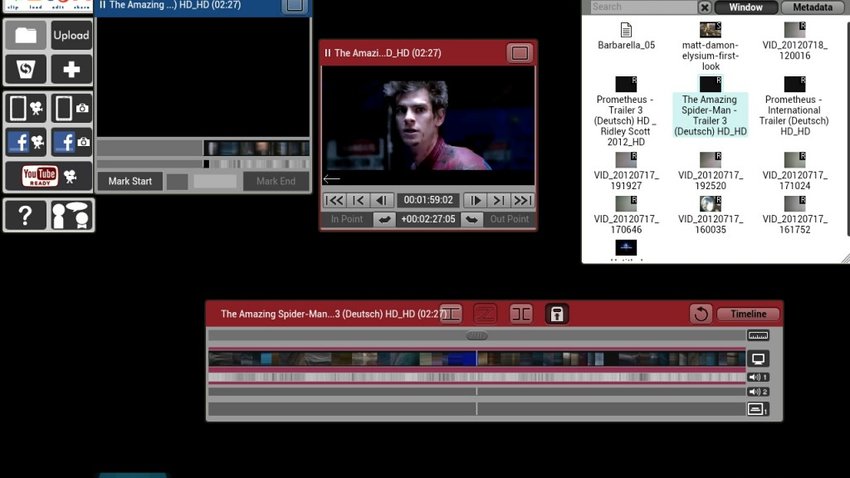This screenshot has height=478, width=850.
Task: Click first trim icon in timeline header
Action: coord(451,314)
